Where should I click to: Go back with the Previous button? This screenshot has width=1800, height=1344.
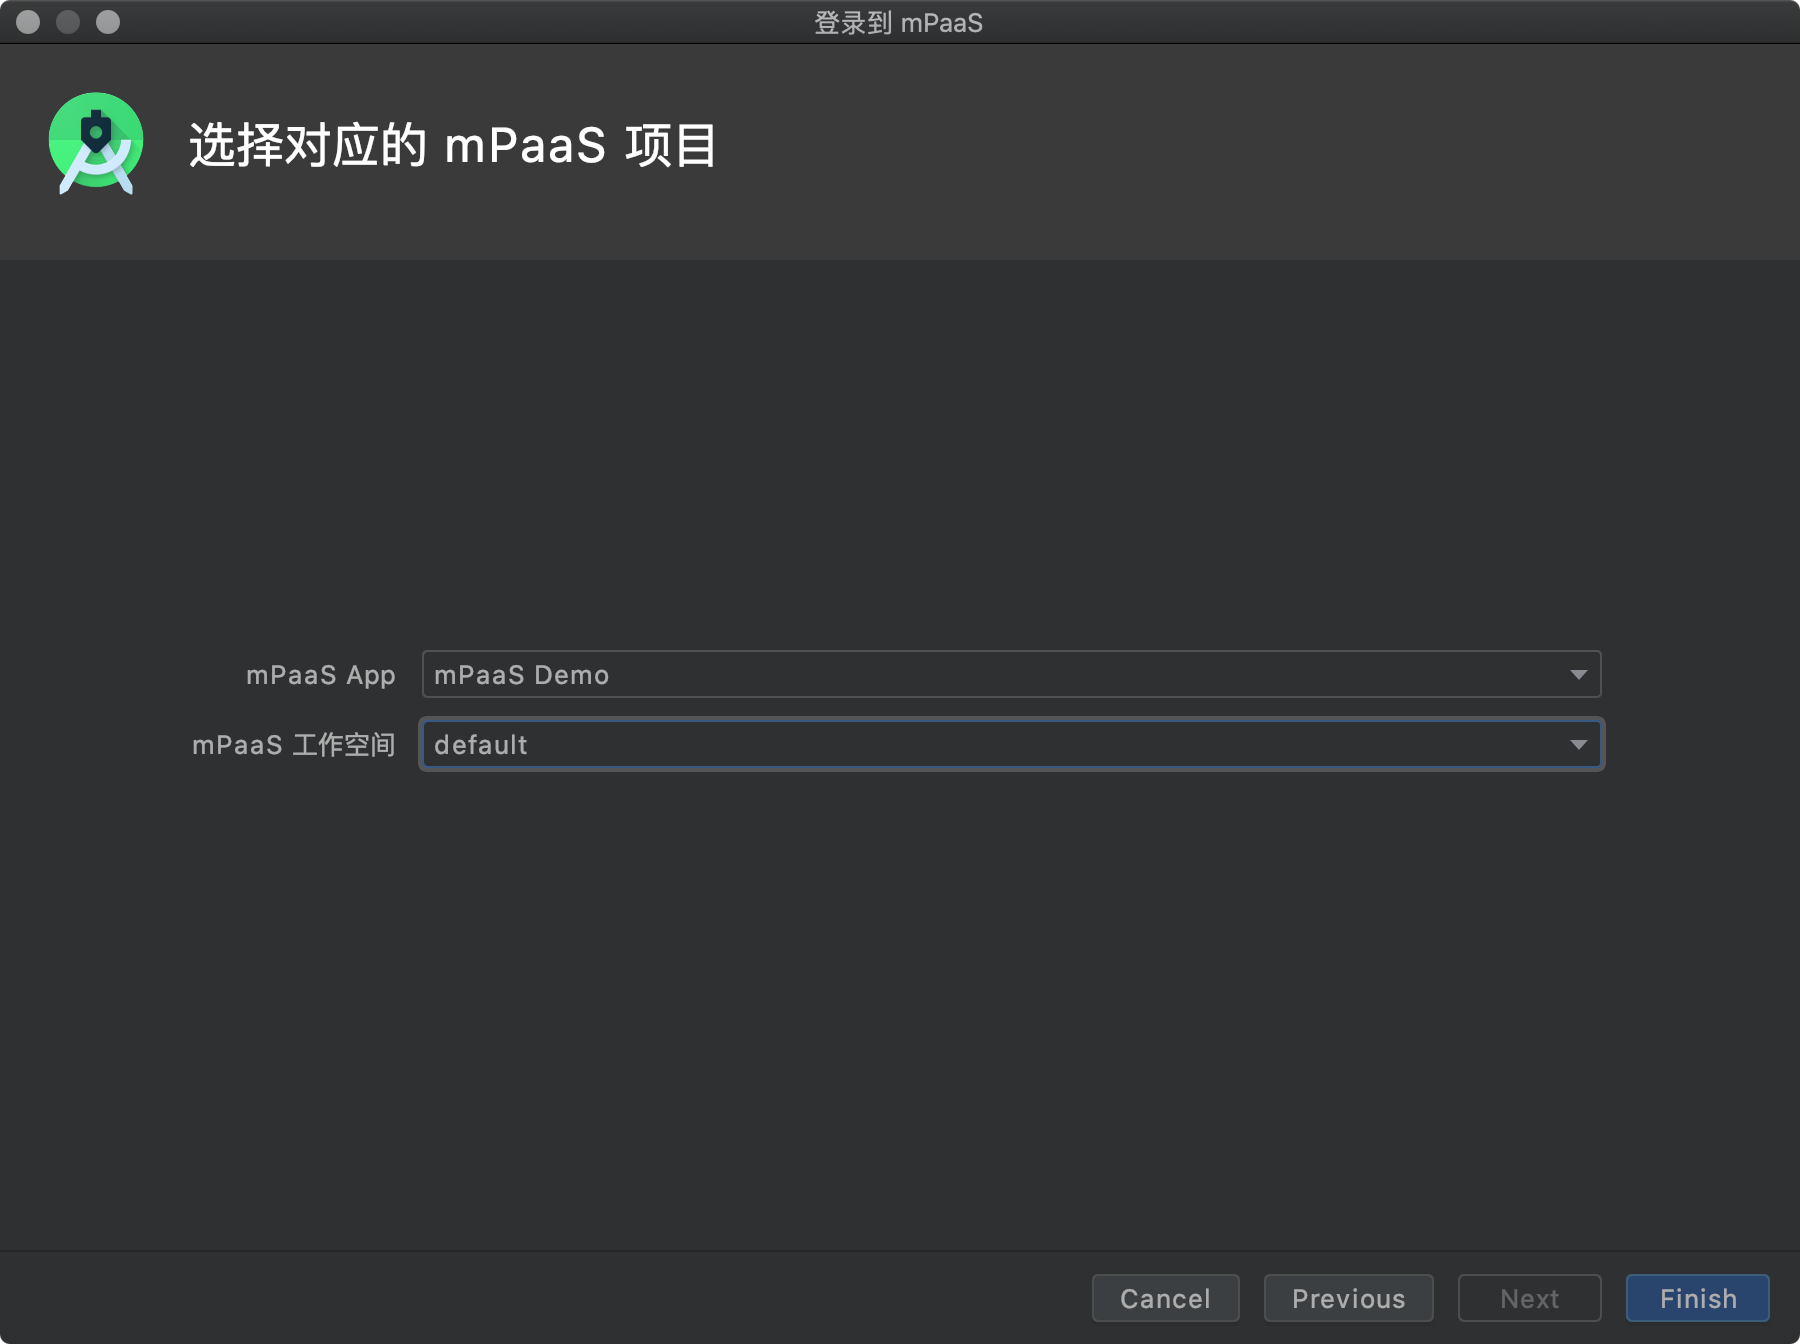coord(1348,1298)
